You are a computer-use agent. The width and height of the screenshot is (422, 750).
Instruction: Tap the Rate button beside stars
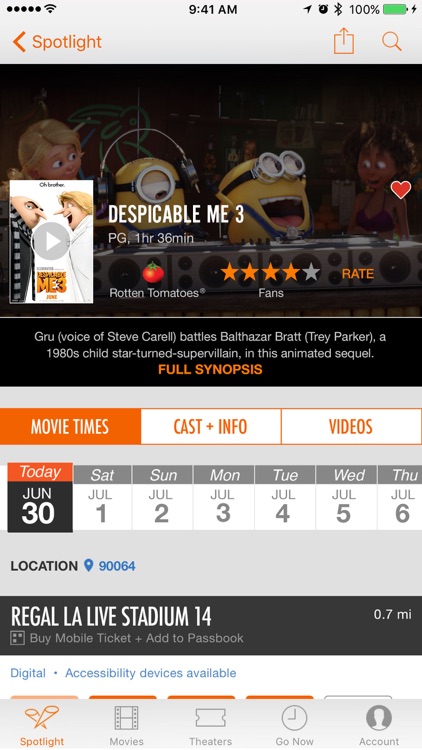(x=357, y=274)
